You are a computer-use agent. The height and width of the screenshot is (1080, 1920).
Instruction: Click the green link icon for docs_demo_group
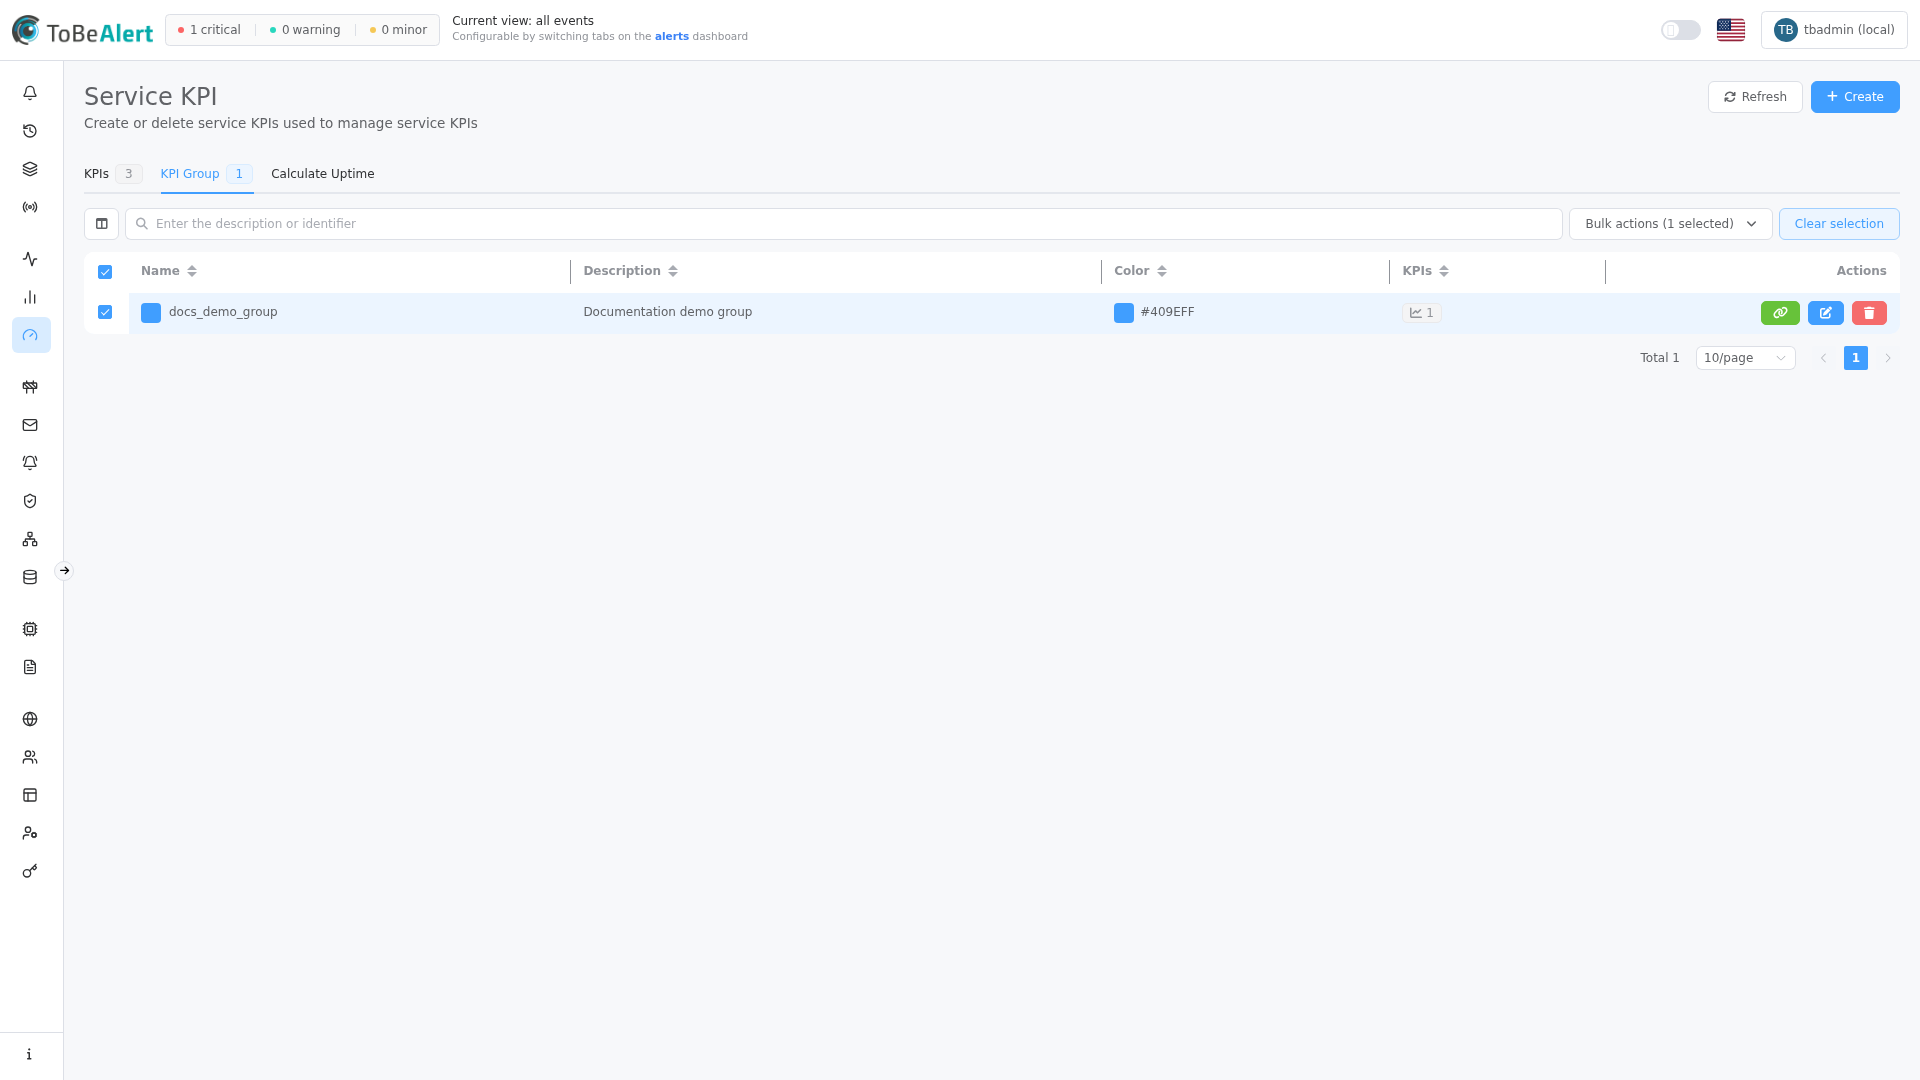point(1780,313)
